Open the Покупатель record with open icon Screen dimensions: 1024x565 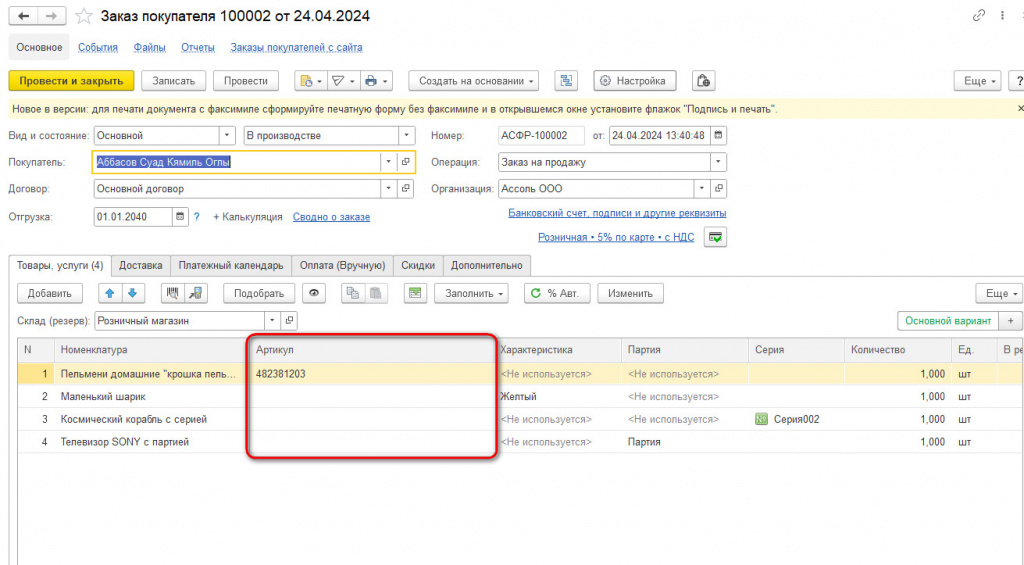click(x=406, y=162)
